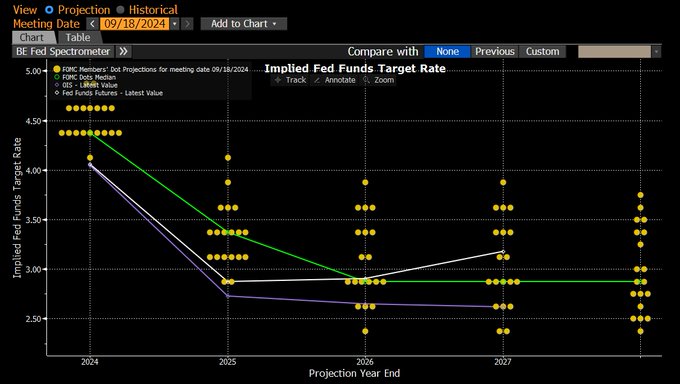680x384 pixels.
Task: Go to next meeting date arrow
Action: pos(187,24)
